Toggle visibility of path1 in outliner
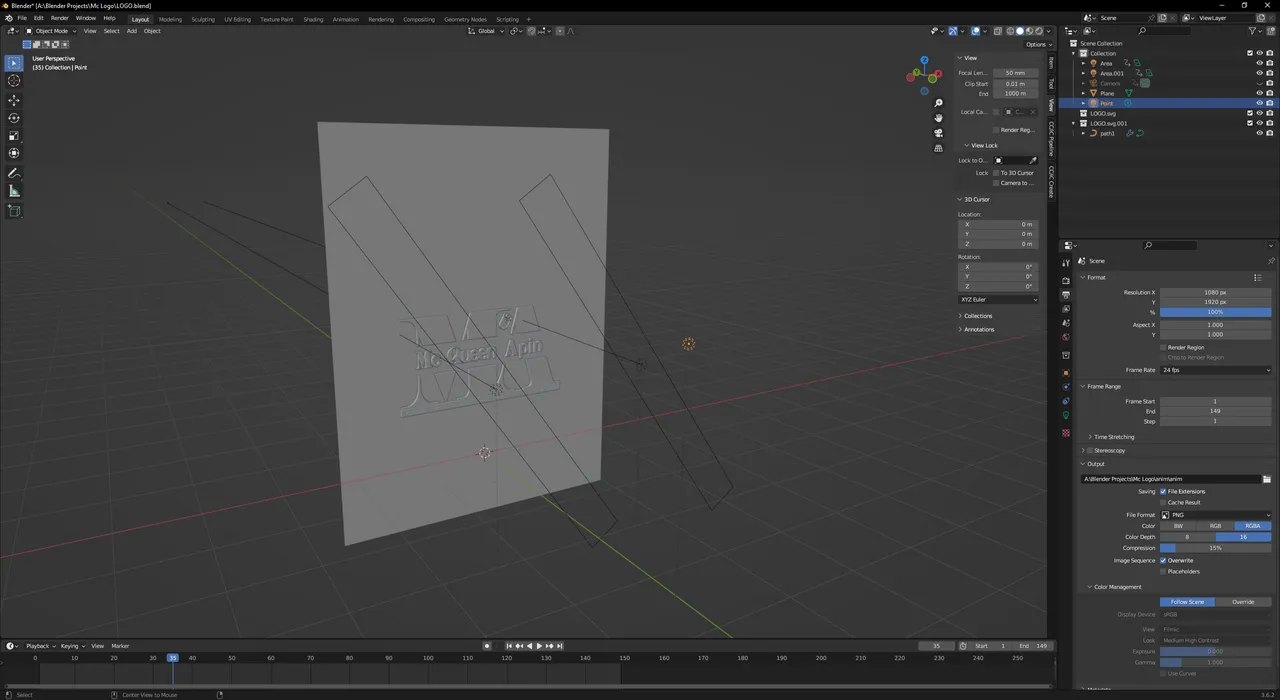This screenshot has width=1280, height=700. point(1259,133)
